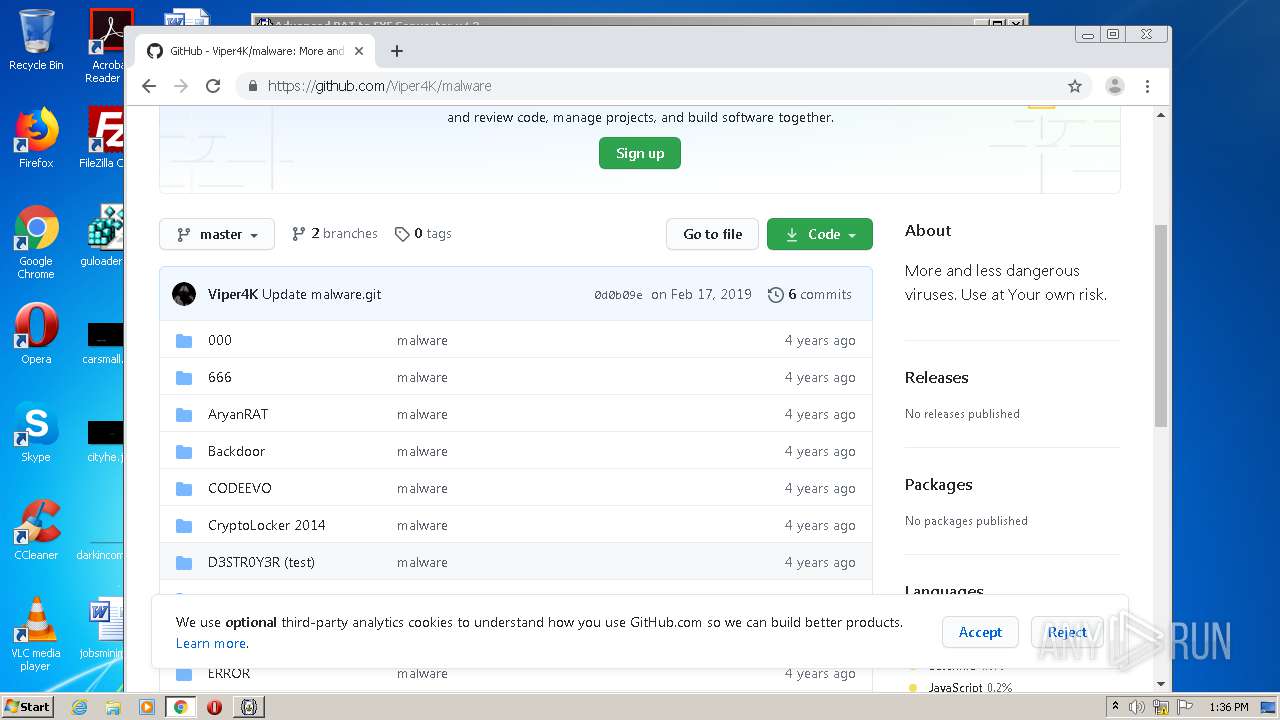This screenshot has height=720, width=1280.
Task: Open the Skype desktop shortcut
Action: [36, 432]
